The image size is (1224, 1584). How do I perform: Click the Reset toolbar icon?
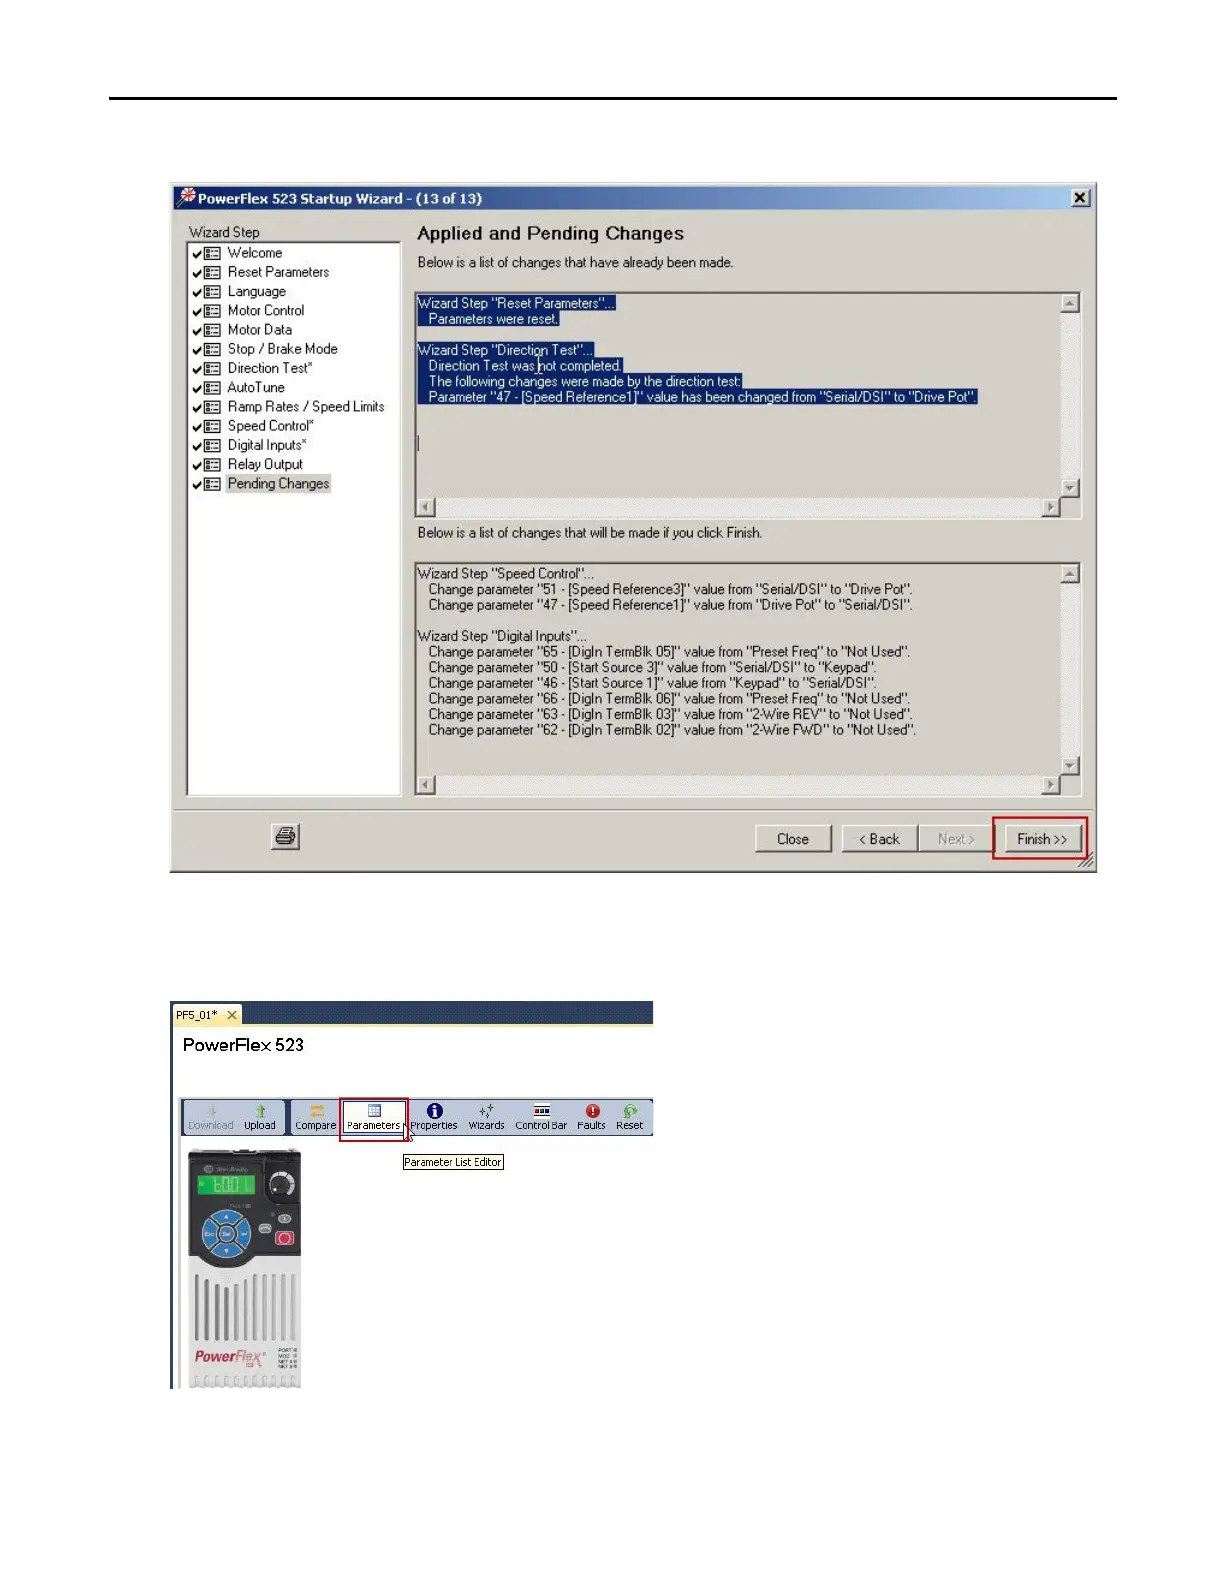pos(630,1117)
